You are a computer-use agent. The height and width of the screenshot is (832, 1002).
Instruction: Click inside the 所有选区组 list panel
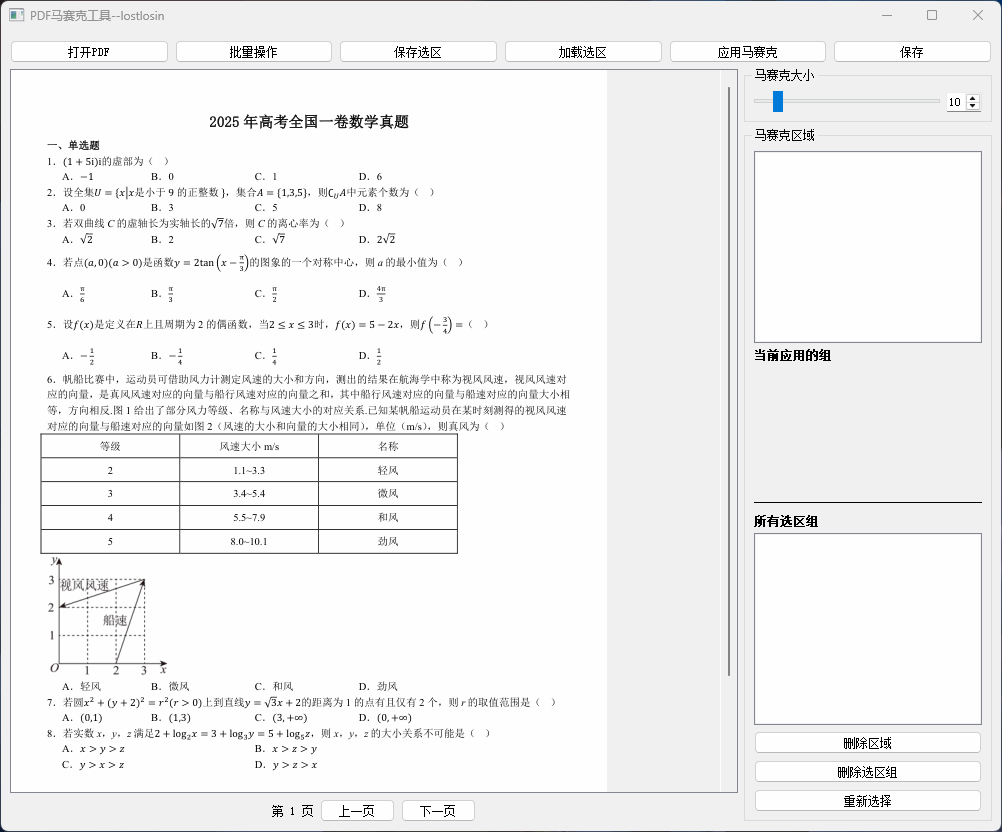pyautogui.click(x=866, y=628)
